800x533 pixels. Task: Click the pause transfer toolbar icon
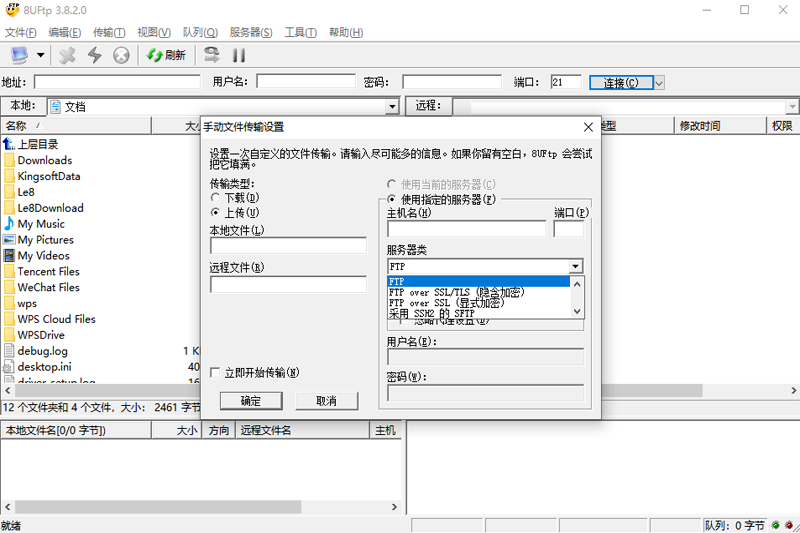239,55
